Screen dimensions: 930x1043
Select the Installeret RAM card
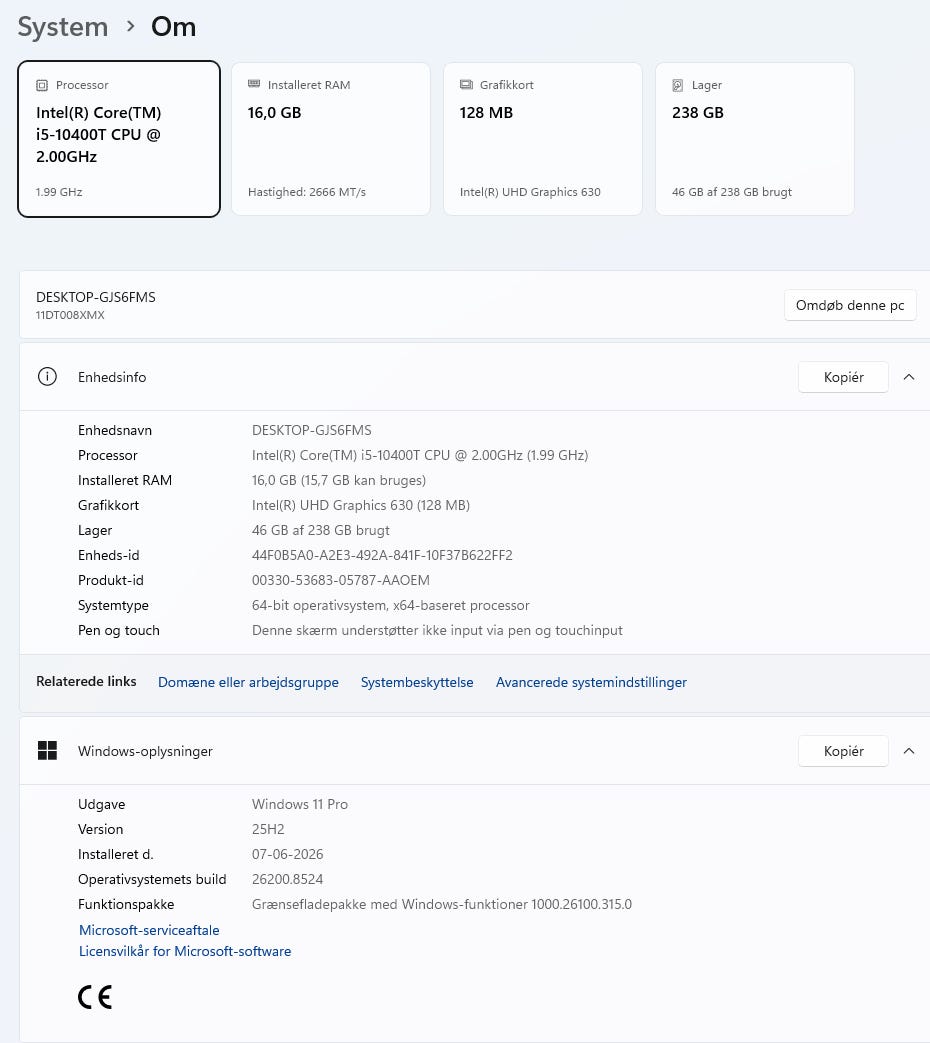click(331, 139)
